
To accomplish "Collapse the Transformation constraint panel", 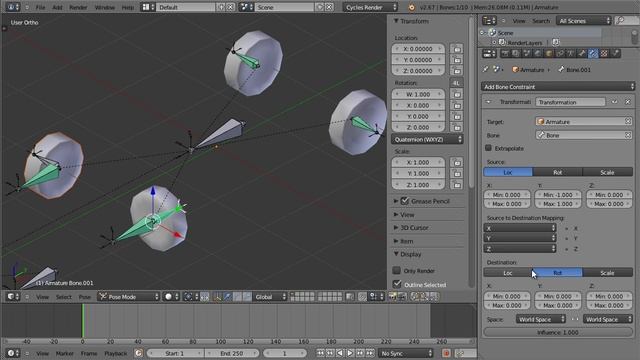I will [x=488, y=102].
